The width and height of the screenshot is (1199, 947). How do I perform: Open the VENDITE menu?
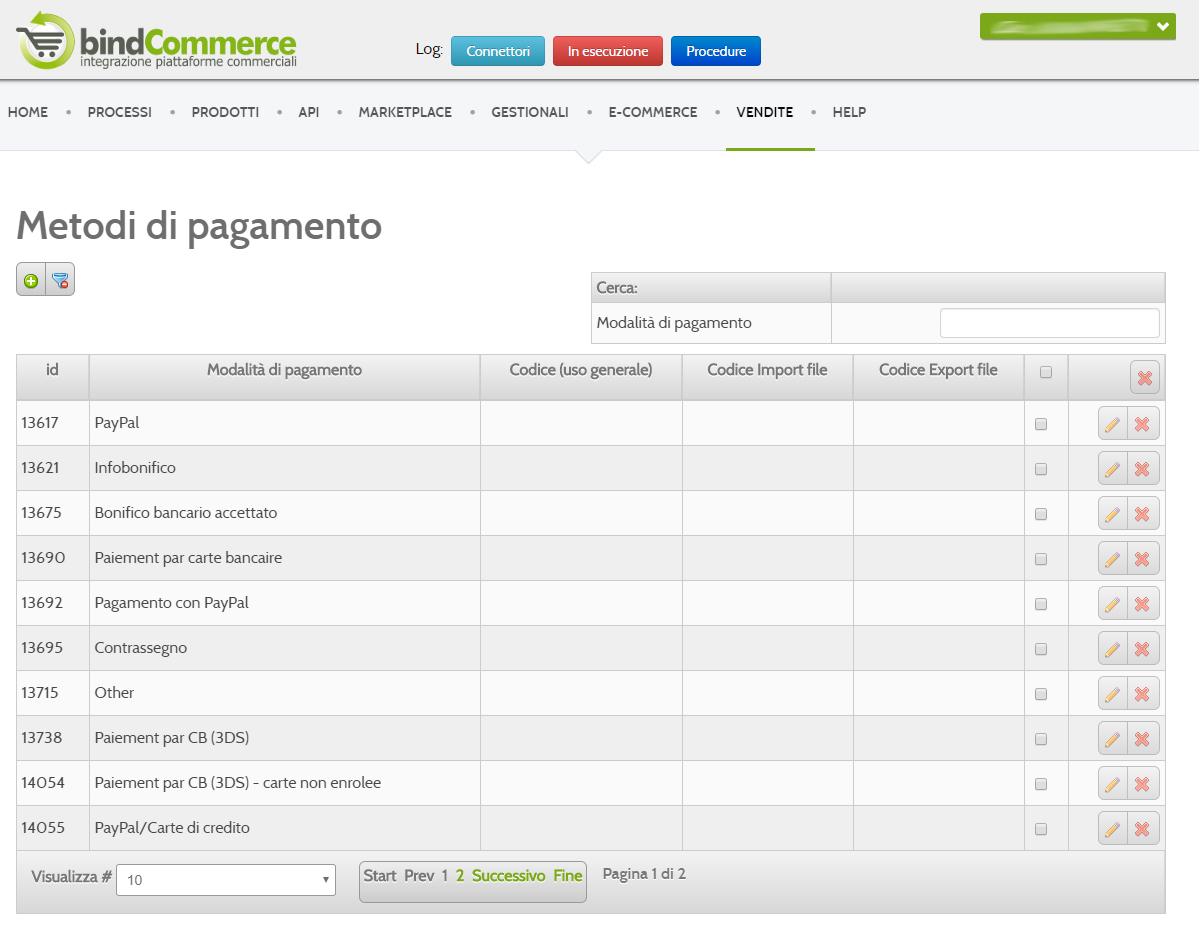[765, 112]
